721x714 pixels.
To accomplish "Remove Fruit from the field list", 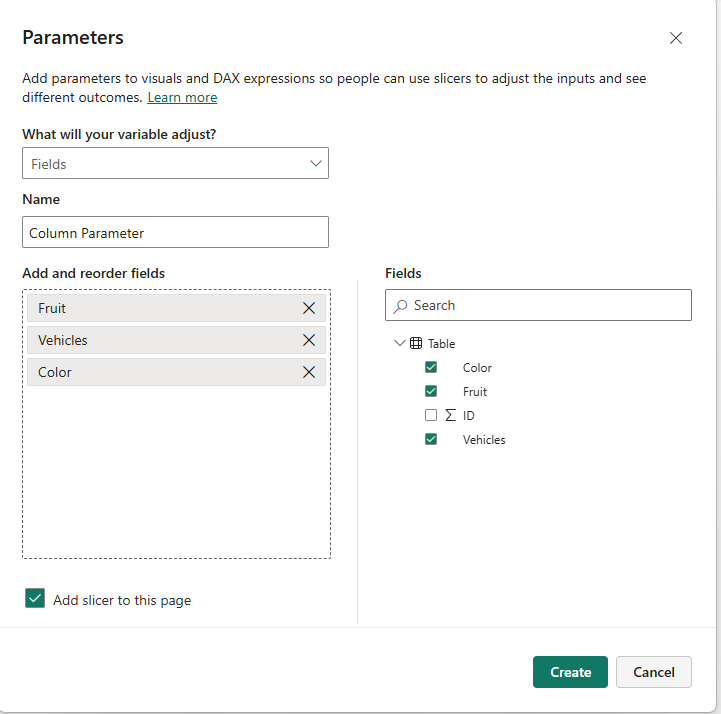I will click(309, 308).
